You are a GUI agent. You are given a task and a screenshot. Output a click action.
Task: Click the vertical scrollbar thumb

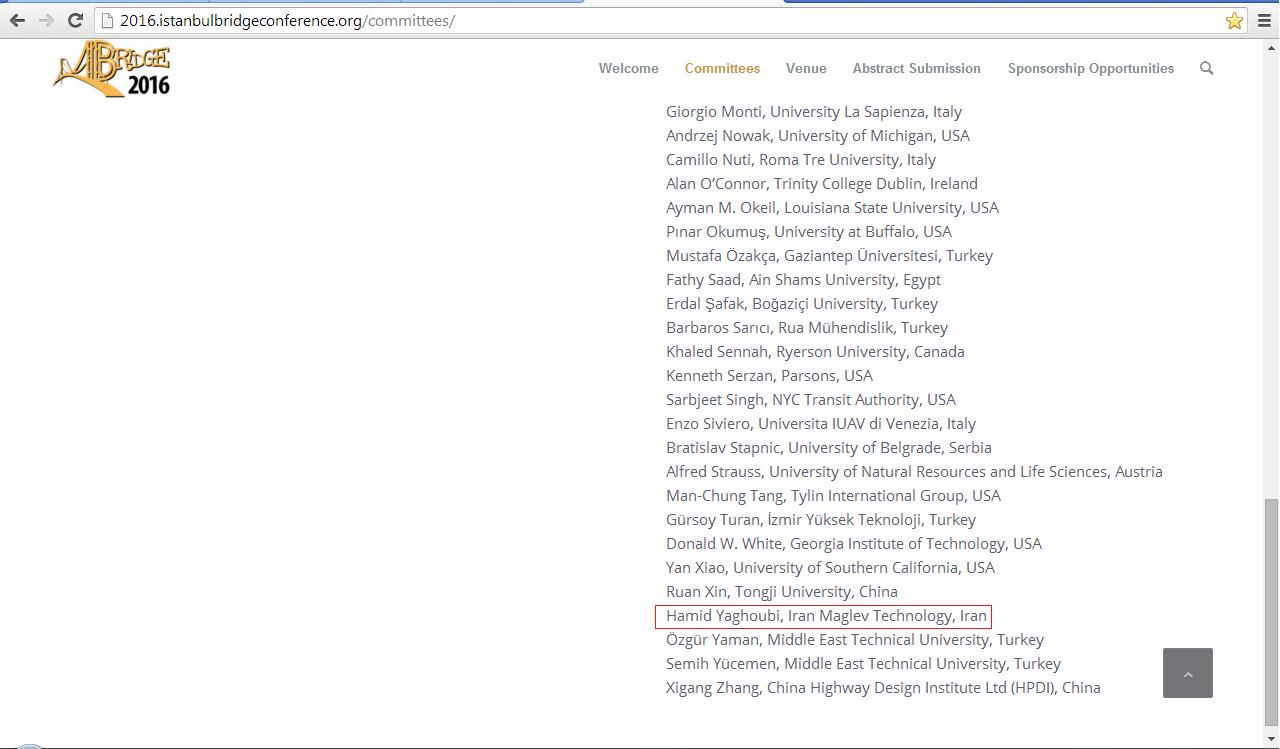1271,608
